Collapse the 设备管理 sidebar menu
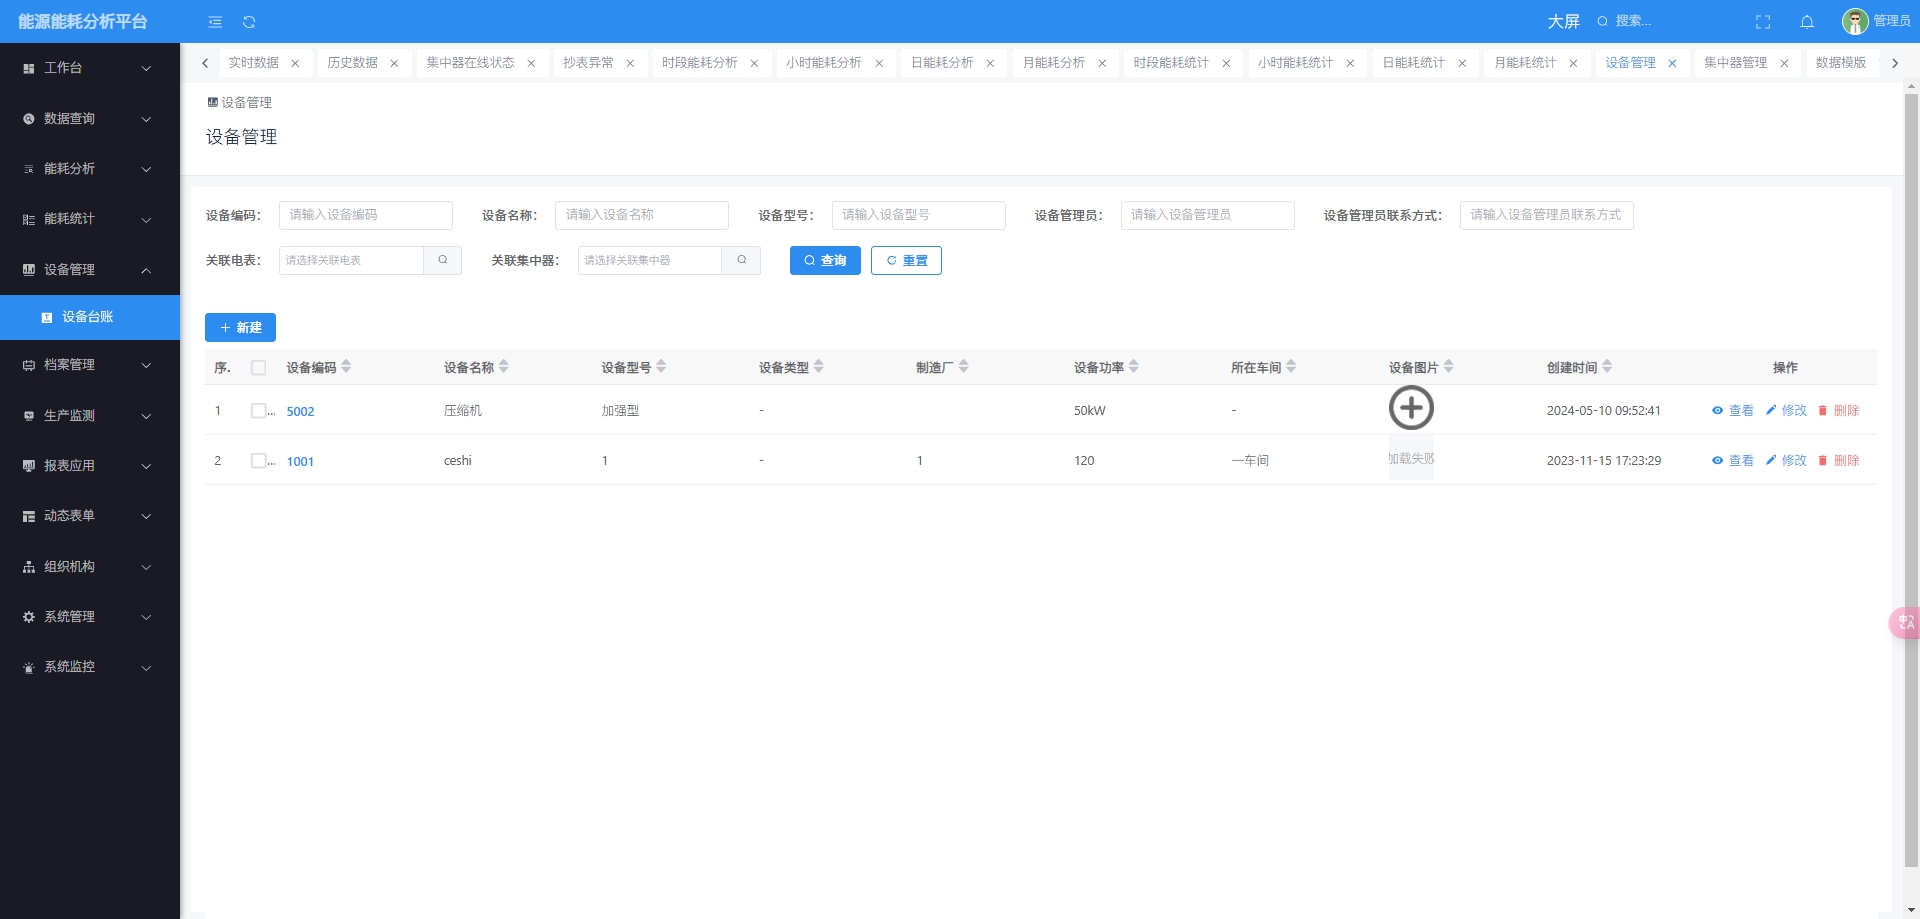This screenshot has height=919, width=1920. (90, 270)
